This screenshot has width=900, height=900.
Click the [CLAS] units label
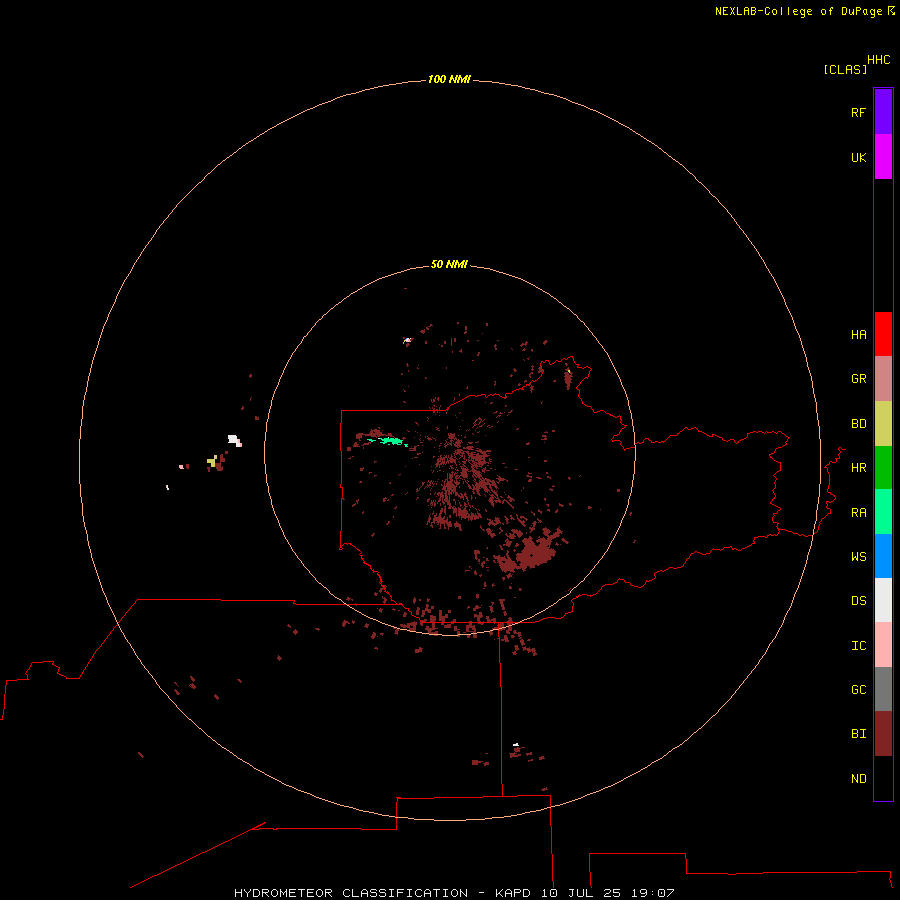845,69
